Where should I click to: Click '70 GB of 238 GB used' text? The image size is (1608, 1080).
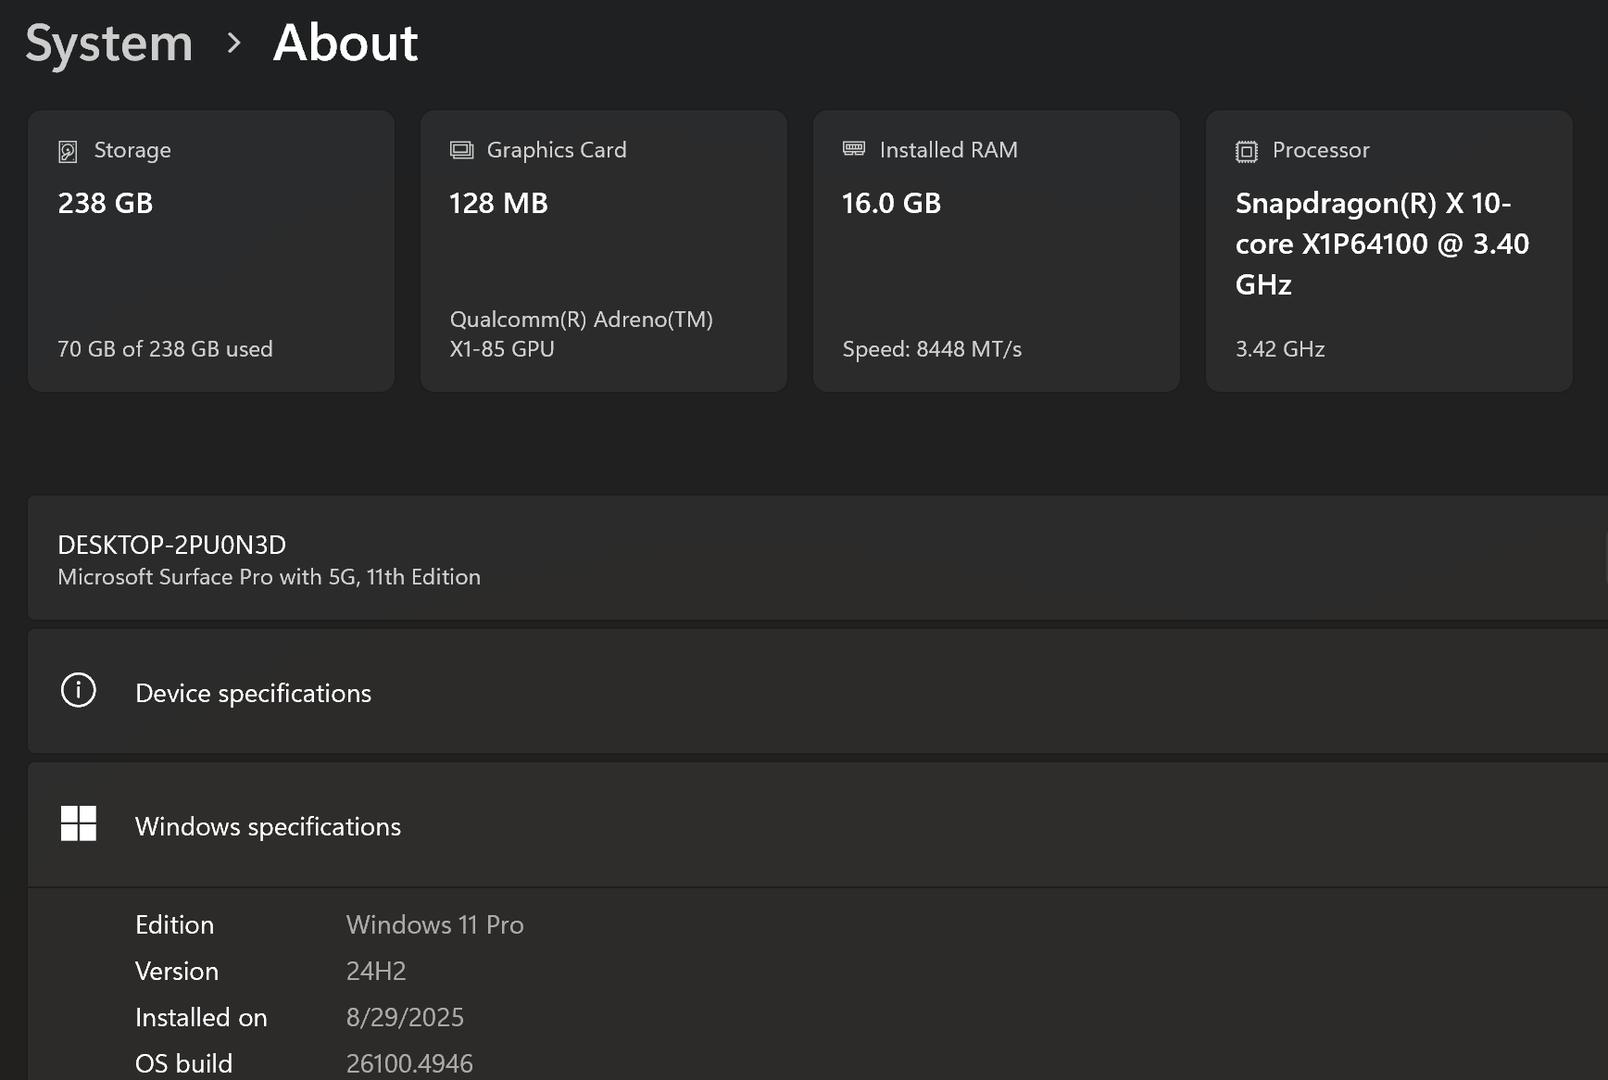pyautogui.click(x=165, y=349)
